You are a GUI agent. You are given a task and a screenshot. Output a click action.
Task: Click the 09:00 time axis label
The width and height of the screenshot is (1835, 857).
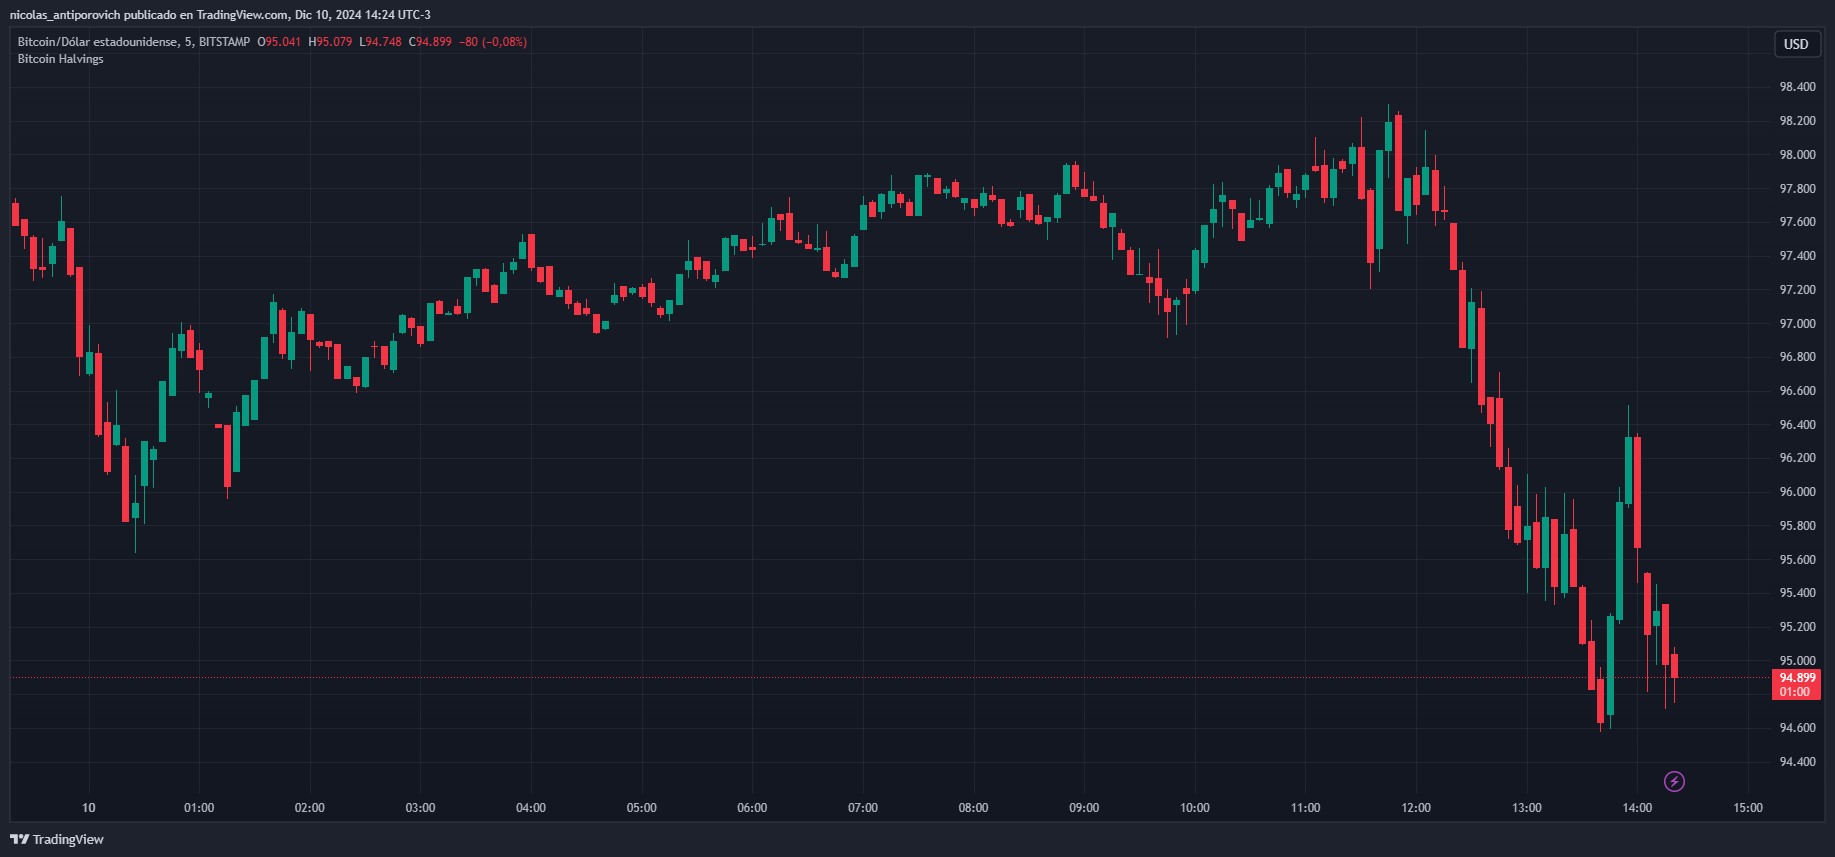[x=1084, y=808]
